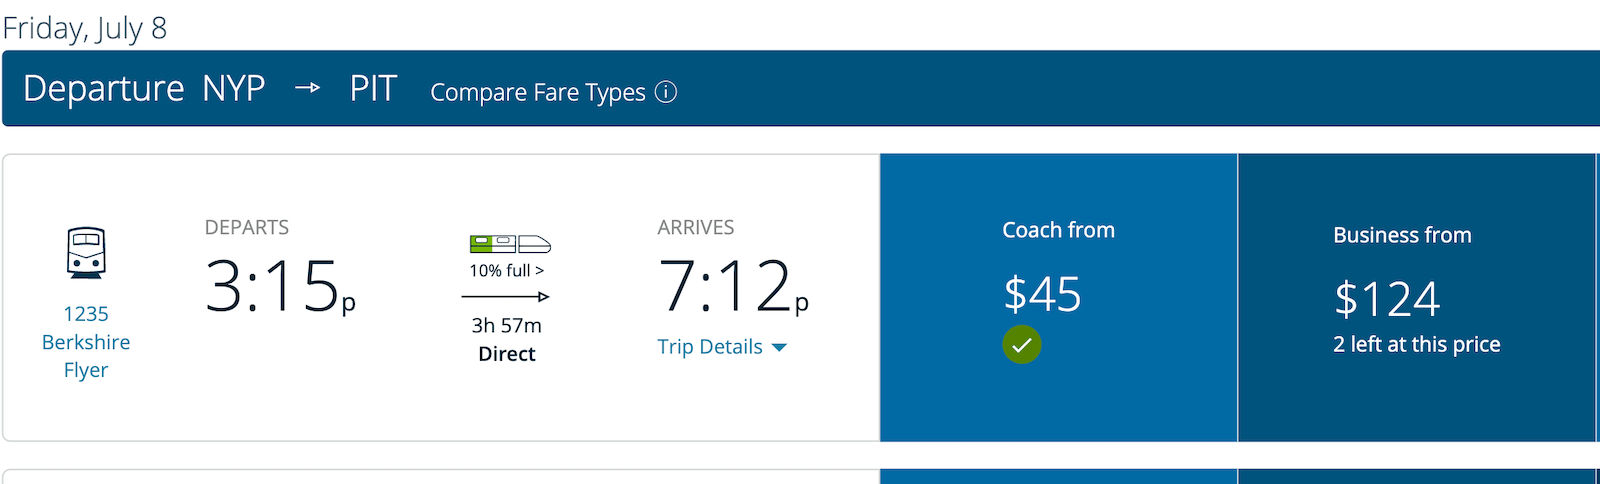Click the train icon above 1235
1600x484 pixels.
click(86, 253)
